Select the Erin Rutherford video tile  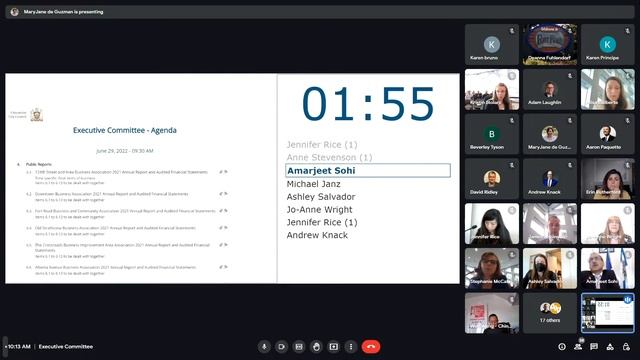pyautogui.click(x=608, y=179)
